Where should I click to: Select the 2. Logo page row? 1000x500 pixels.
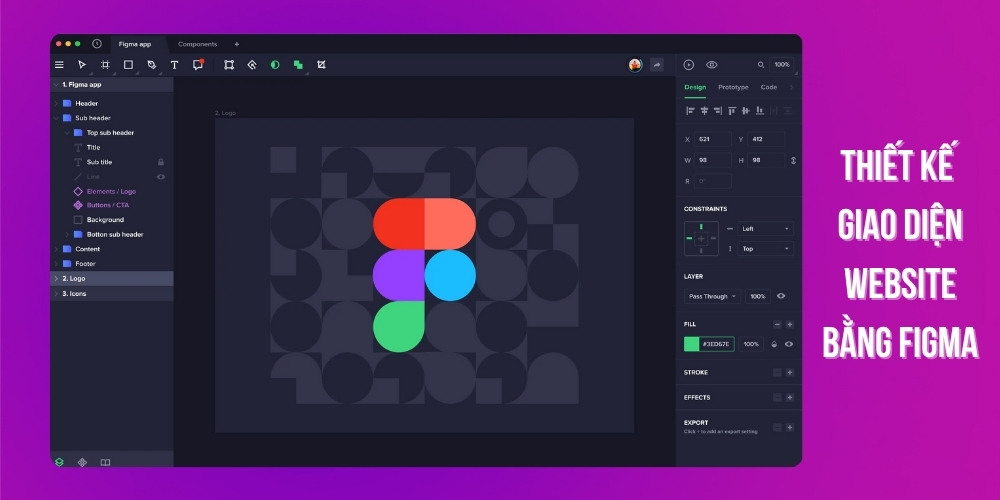[112, 279]
